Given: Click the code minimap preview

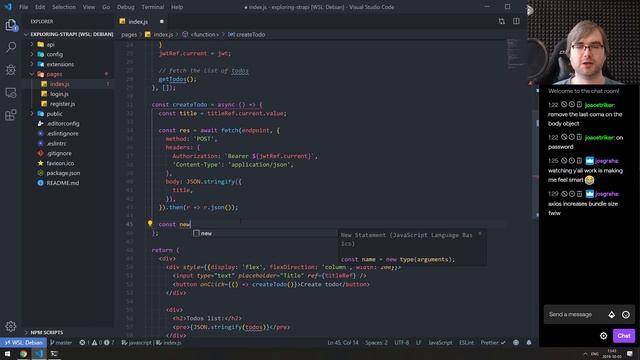Looking at the screenshot, I should tap(516, 53).
